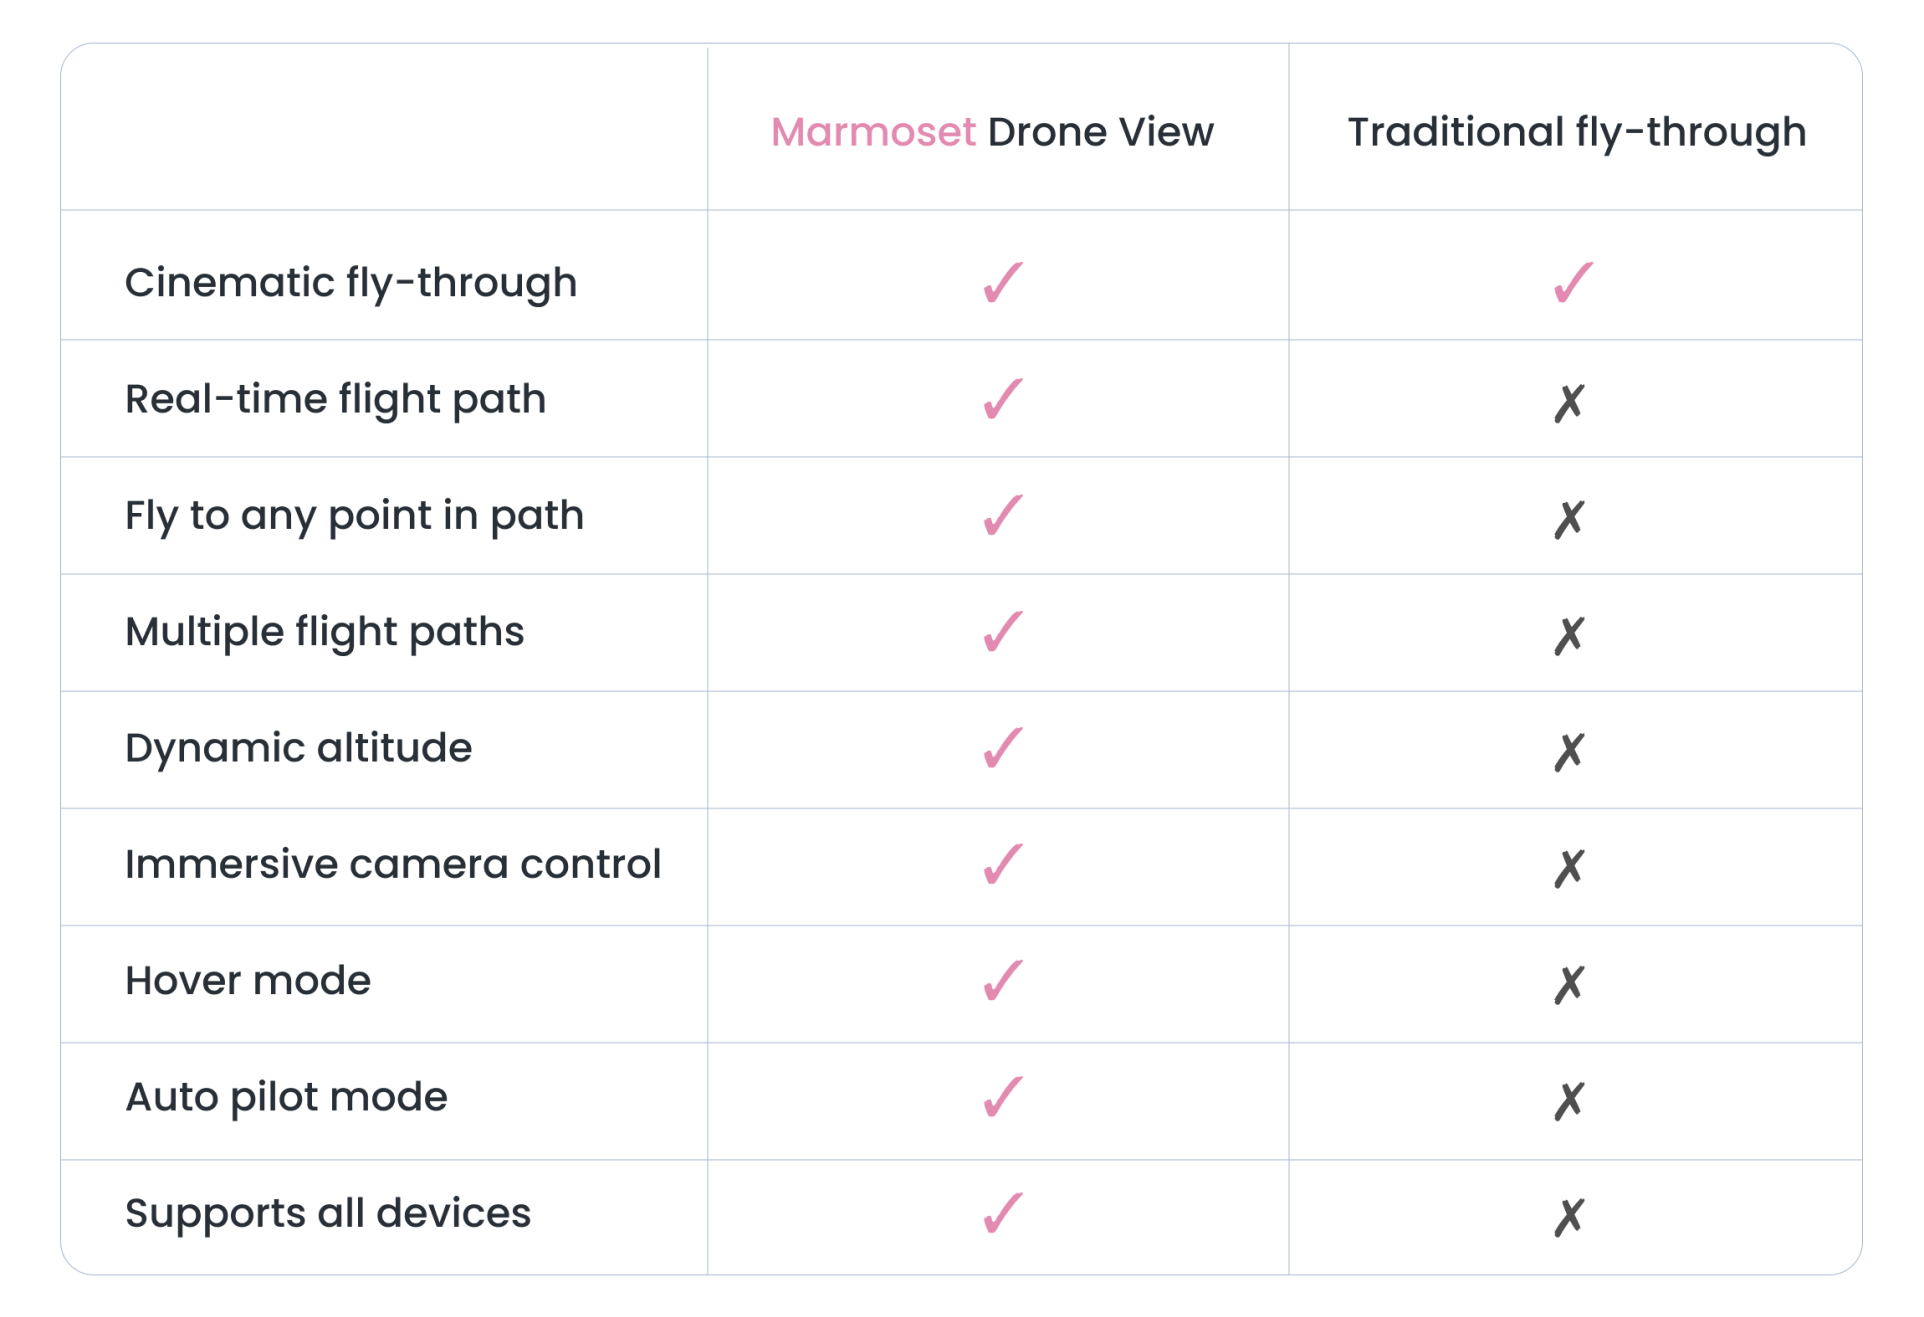Click the Marmoset checkmark for Supports all devices
The height and width of the screenshot is (1317, 1924).
[x=1002, y=1215]
